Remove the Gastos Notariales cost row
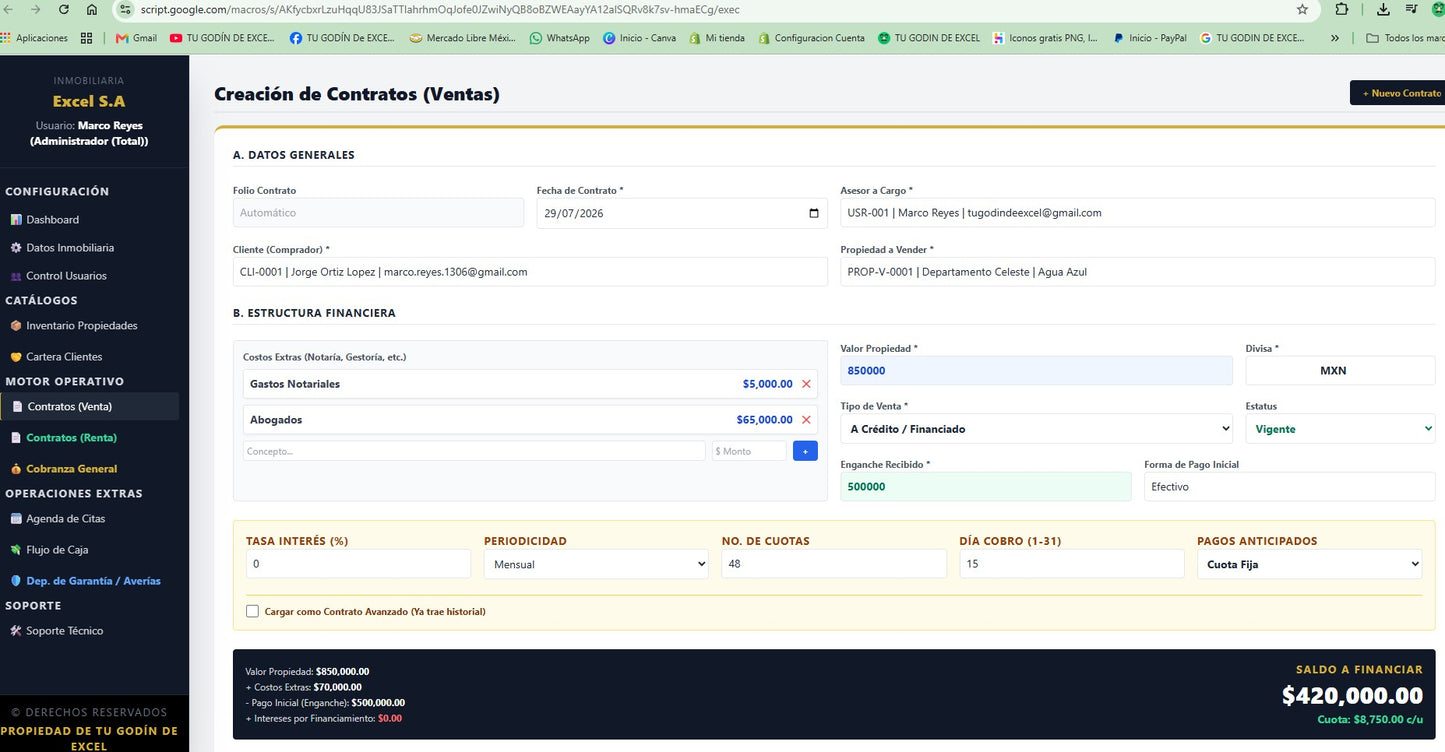The width and height of the screenshot is (1445, 752). [x=806, y=384]
